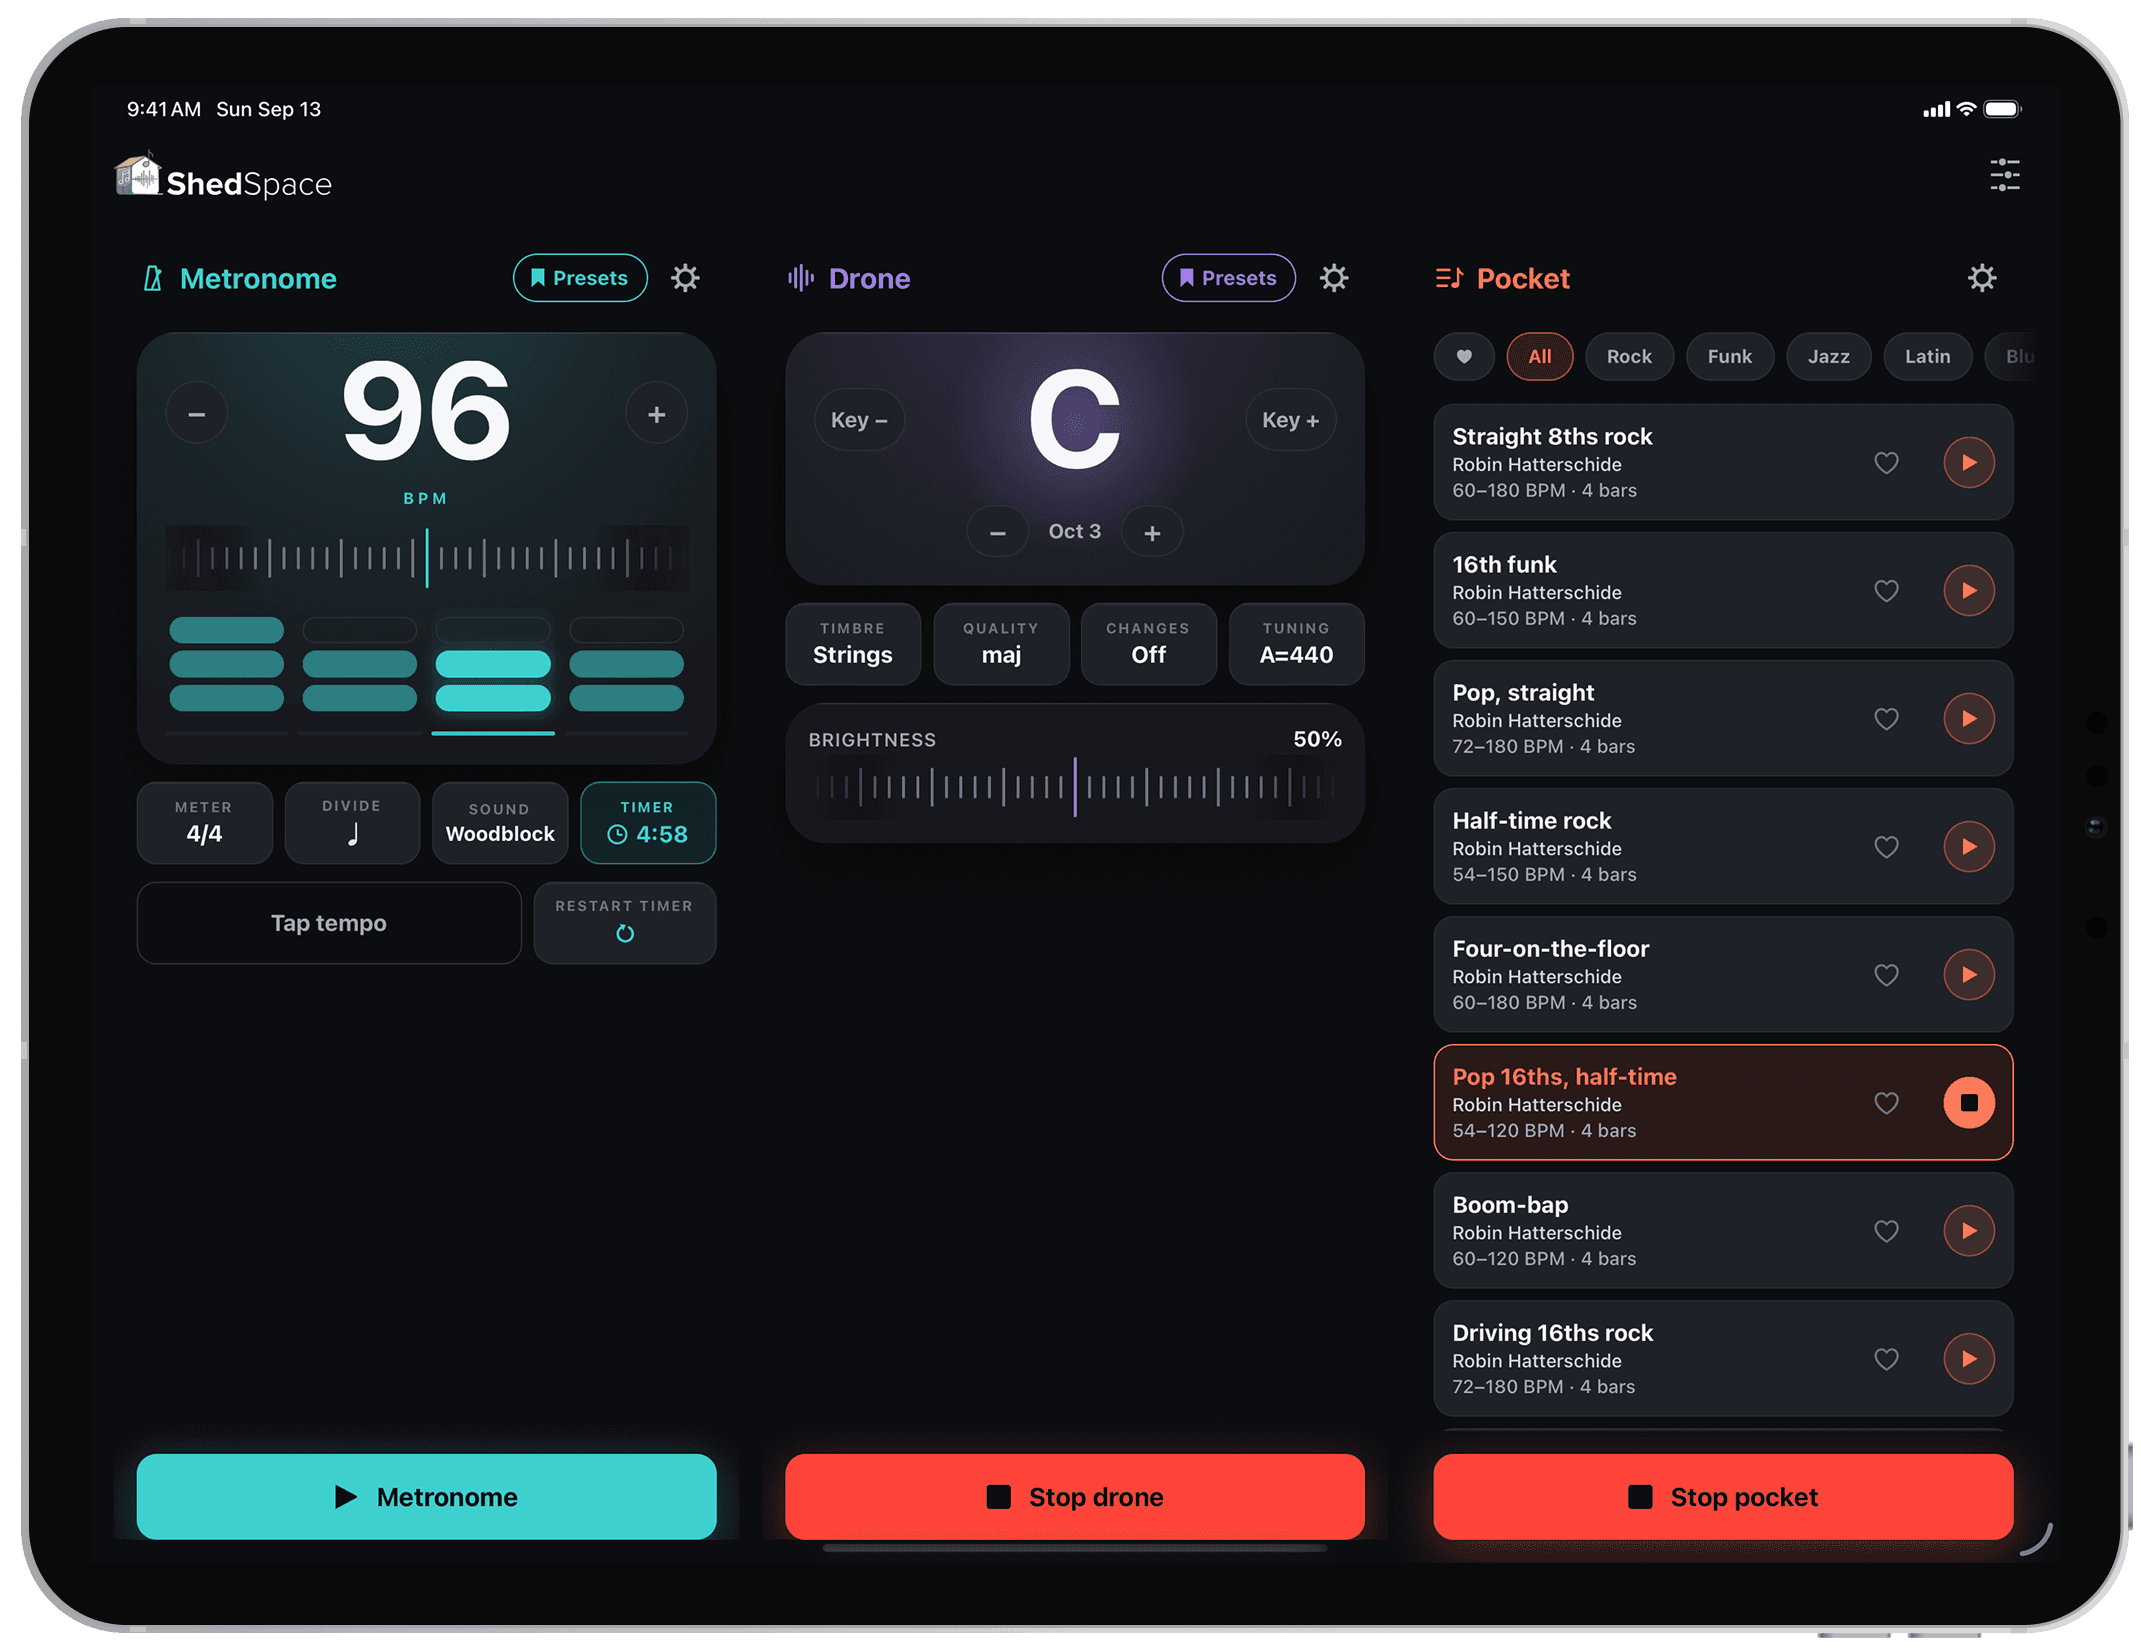Image resolution: width=2141 pixels, height=1648 pixels.
Task: Play the Half-time rock groove
Action: pos(1968,847)
